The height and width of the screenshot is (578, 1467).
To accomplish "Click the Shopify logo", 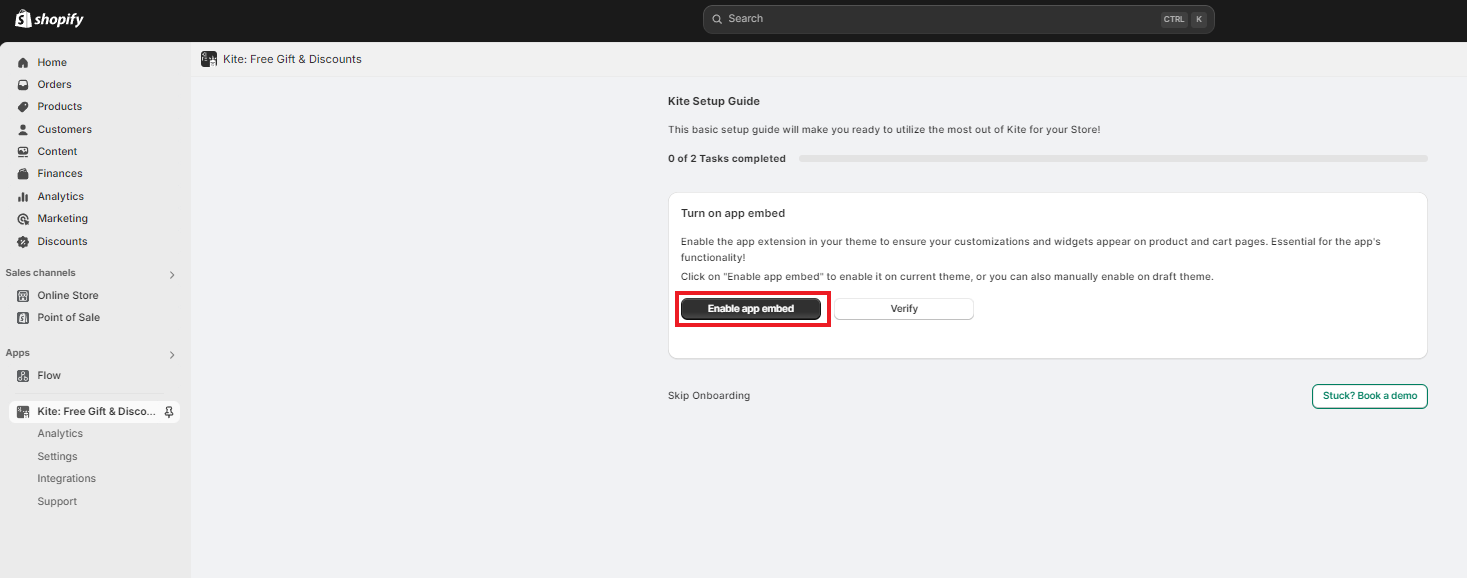I will [x=49, y=19].
